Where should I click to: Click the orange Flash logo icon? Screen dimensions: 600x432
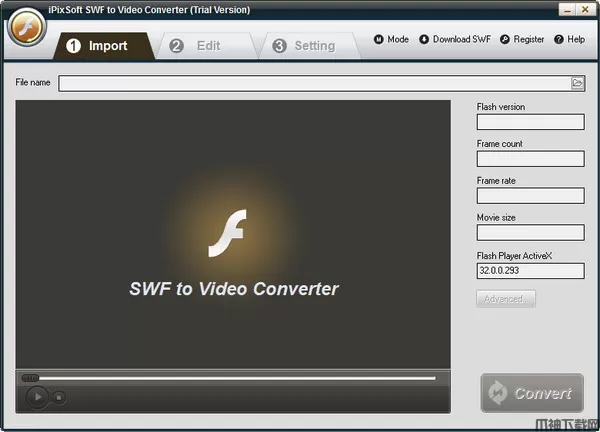point(27,27)
